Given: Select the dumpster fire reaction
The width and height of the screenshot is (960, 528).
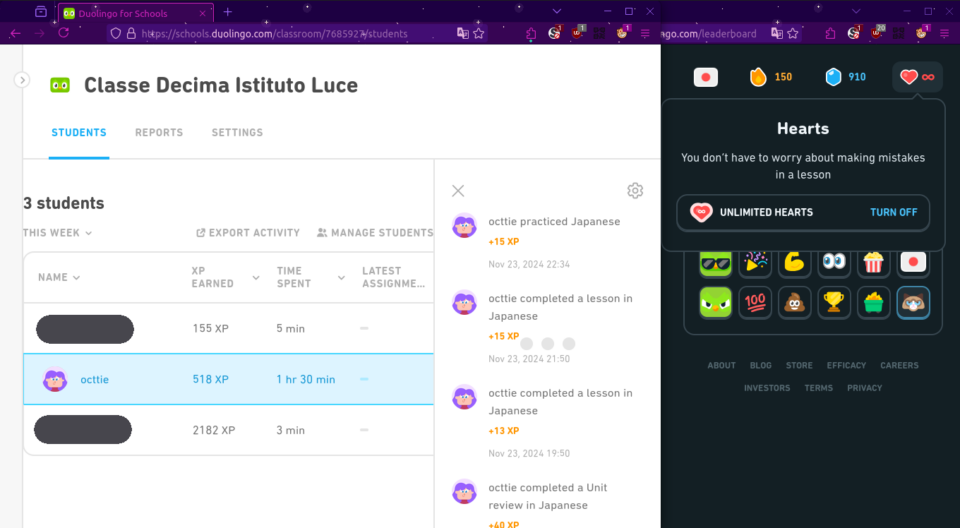Looking at the screenshot, I should [873, 303].
